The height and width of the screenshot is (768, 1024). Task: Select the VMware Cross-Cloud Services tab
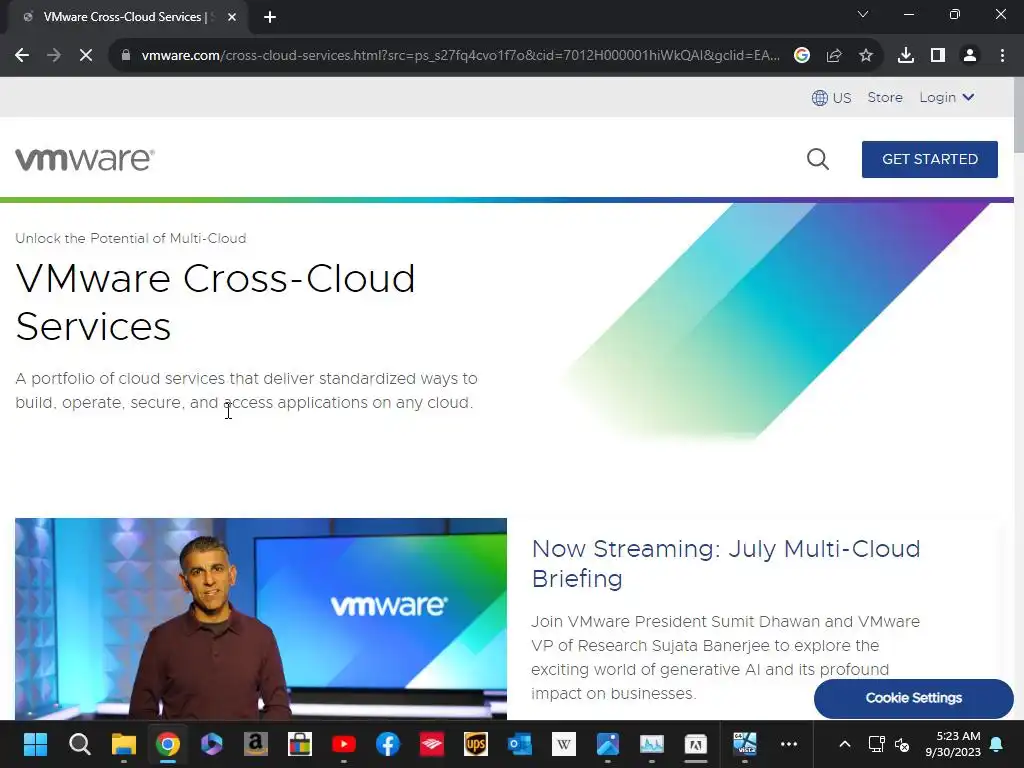127,17
